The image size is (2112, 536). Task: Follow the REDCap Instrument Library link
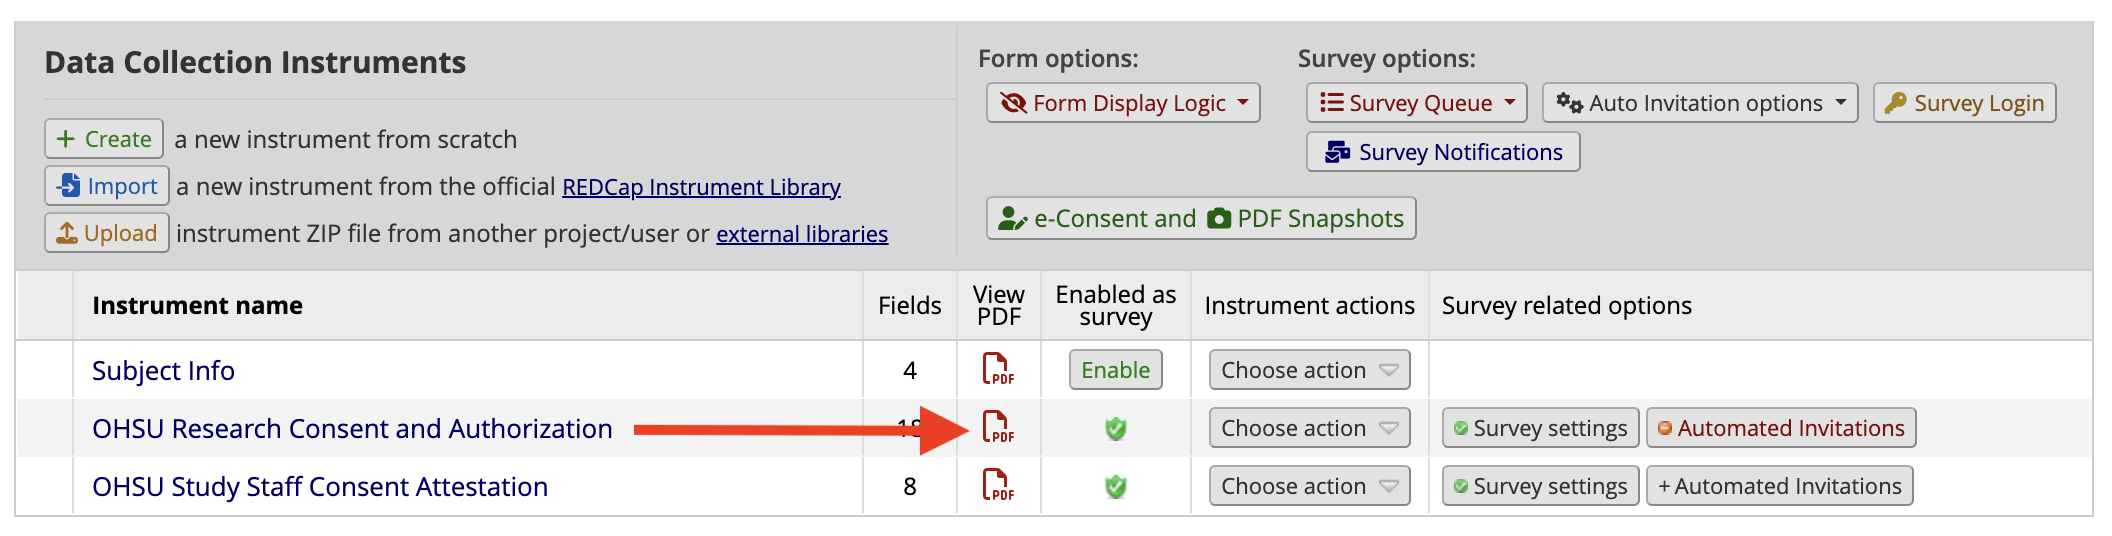(x=701, y=187)
